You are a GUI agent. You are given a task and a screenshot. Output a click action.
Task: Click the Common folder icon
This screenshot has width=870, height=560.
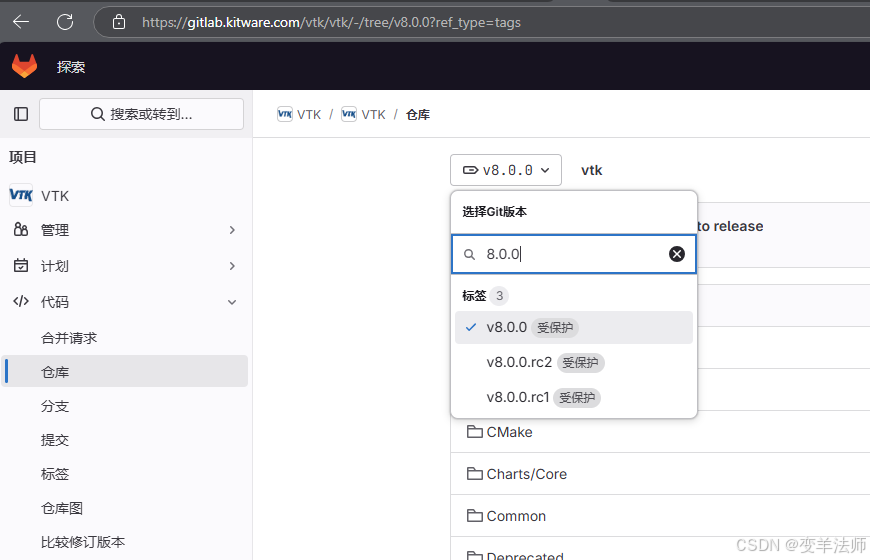tap(474, 516)
